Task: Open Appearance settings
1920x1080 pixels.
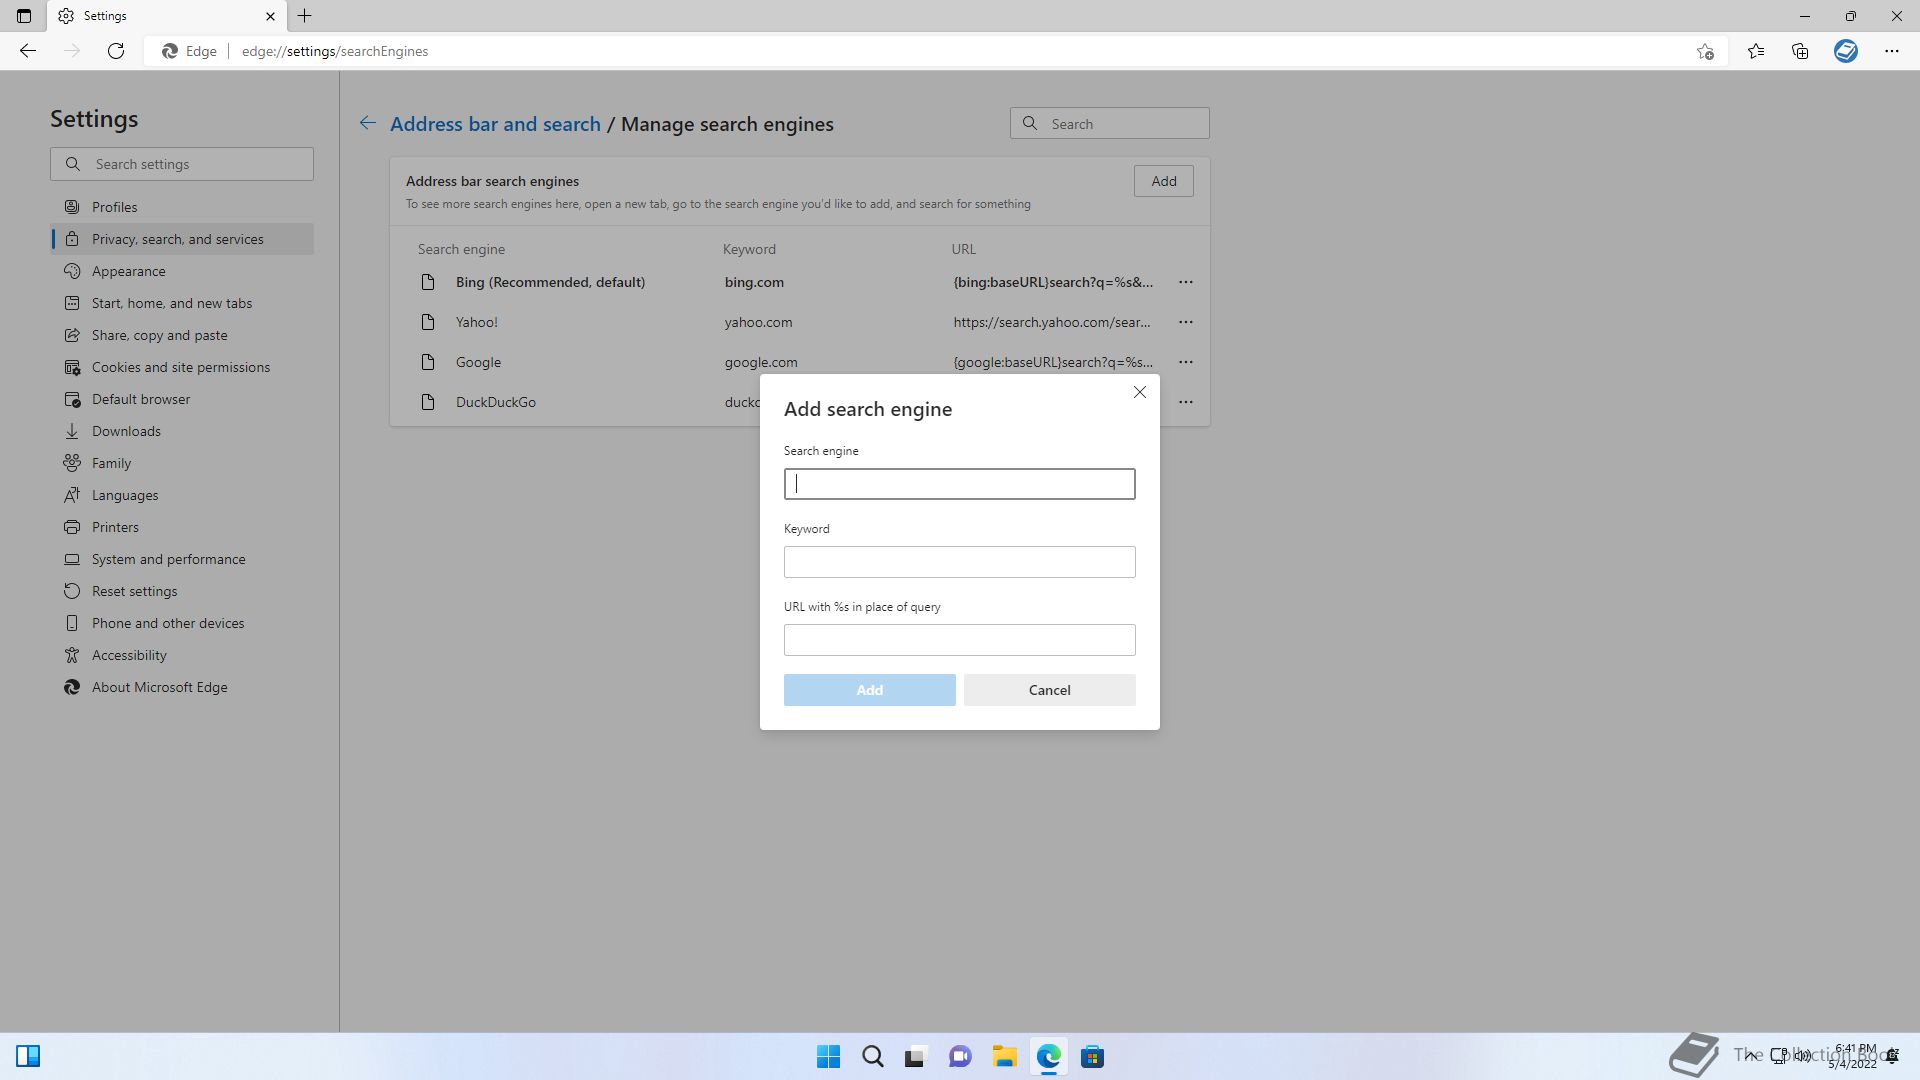Action: click(182, 271)
